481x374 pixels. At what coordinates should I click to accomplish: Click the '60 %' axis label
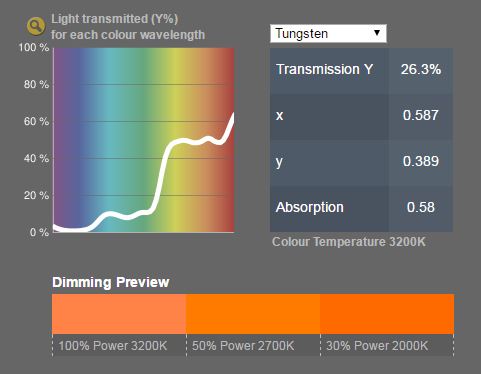(36, 122)
